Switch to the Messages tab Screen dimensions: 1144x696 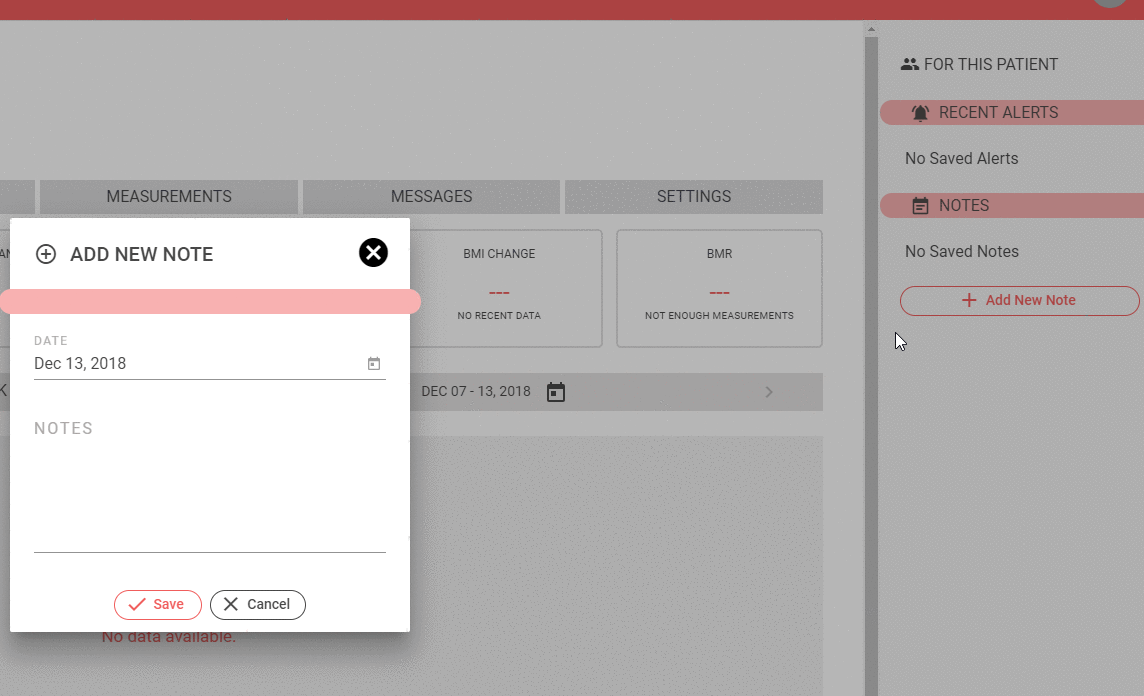tap(431, 196)
